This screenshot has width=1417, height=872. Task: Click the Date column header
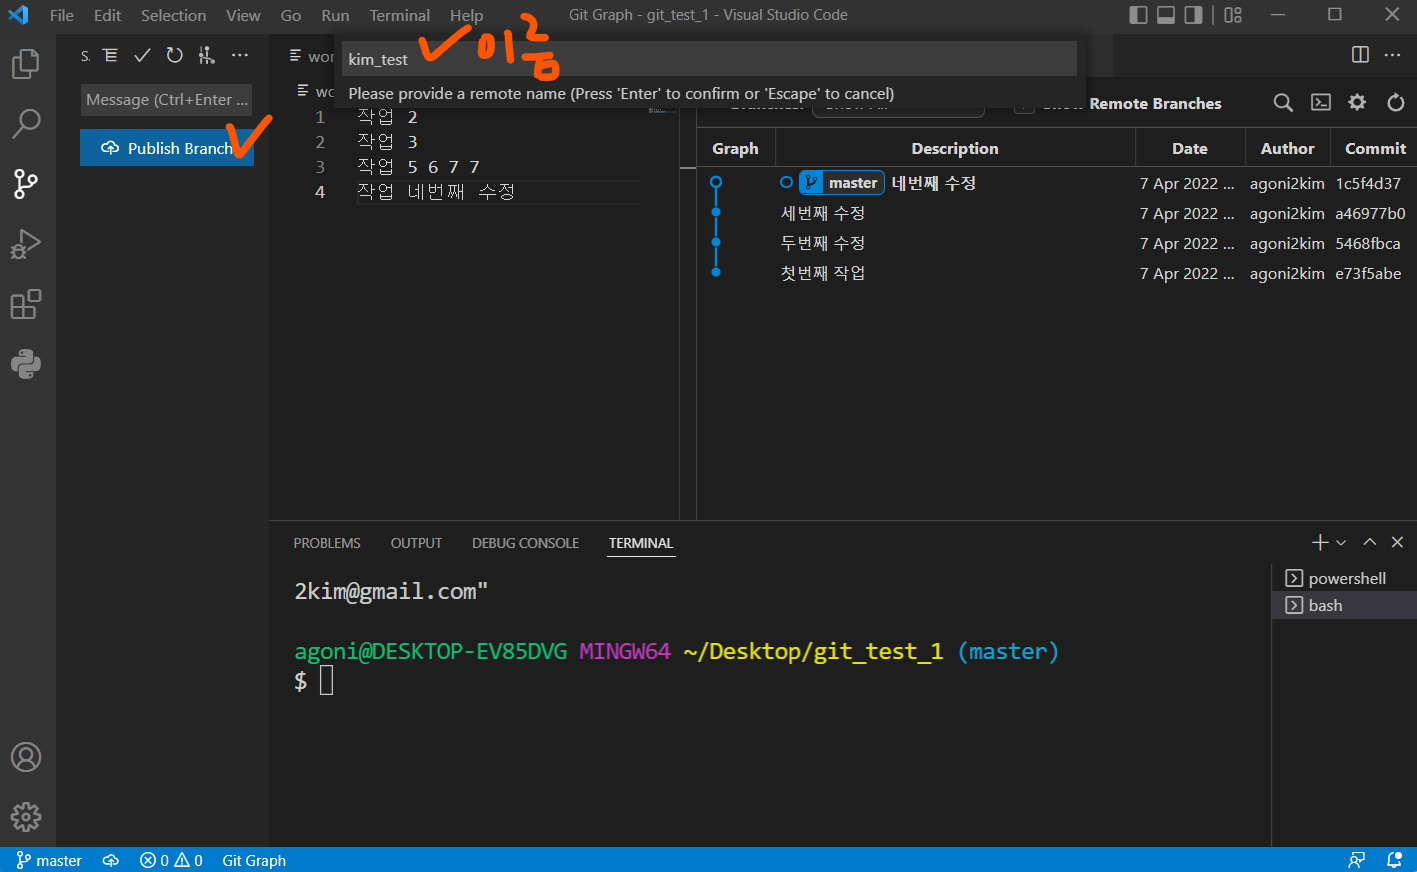(1190, 148)
